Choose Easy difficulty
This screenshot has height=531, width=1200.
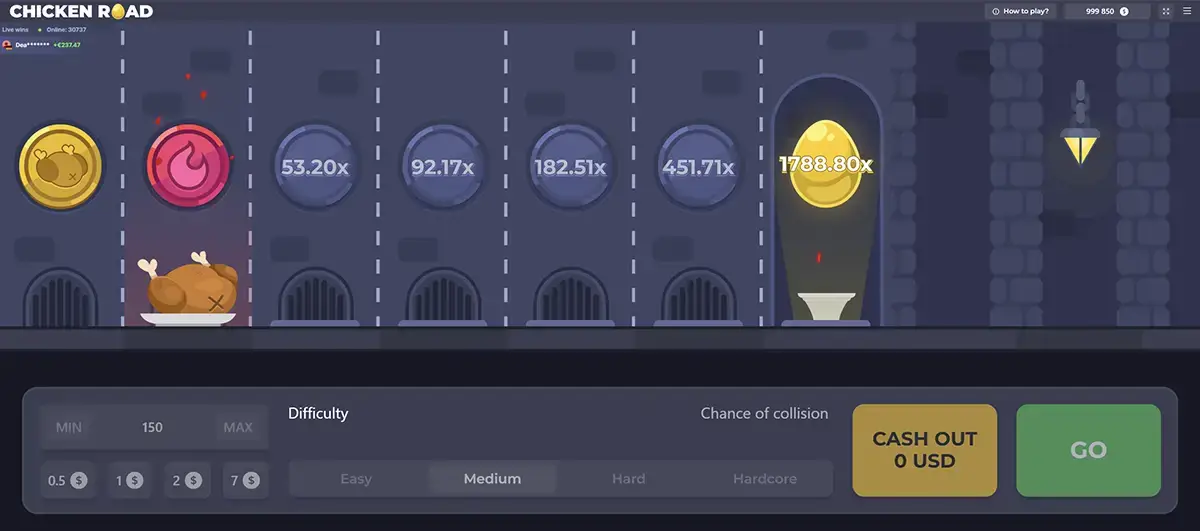point(356,479)
